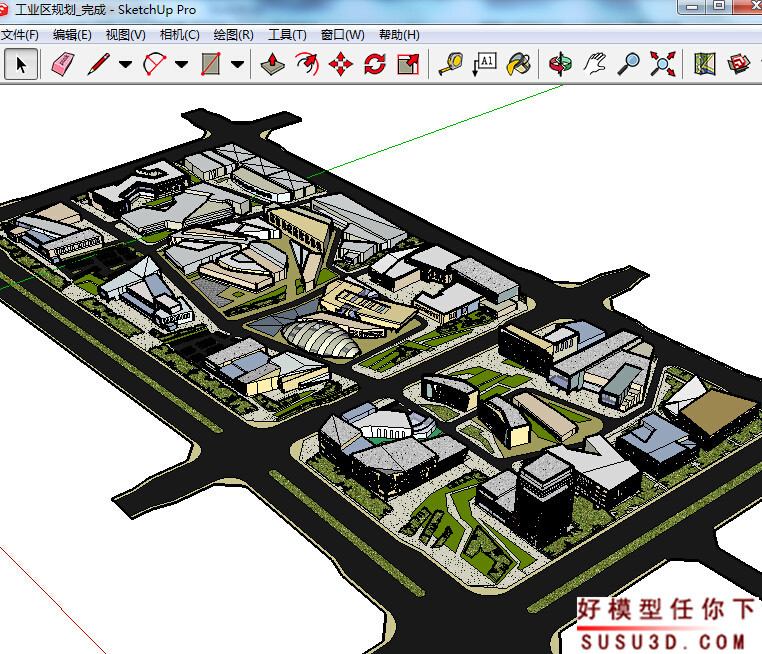Select the arrow Select tool
Viewport: 762px width, 654px height.
(21, 64)
